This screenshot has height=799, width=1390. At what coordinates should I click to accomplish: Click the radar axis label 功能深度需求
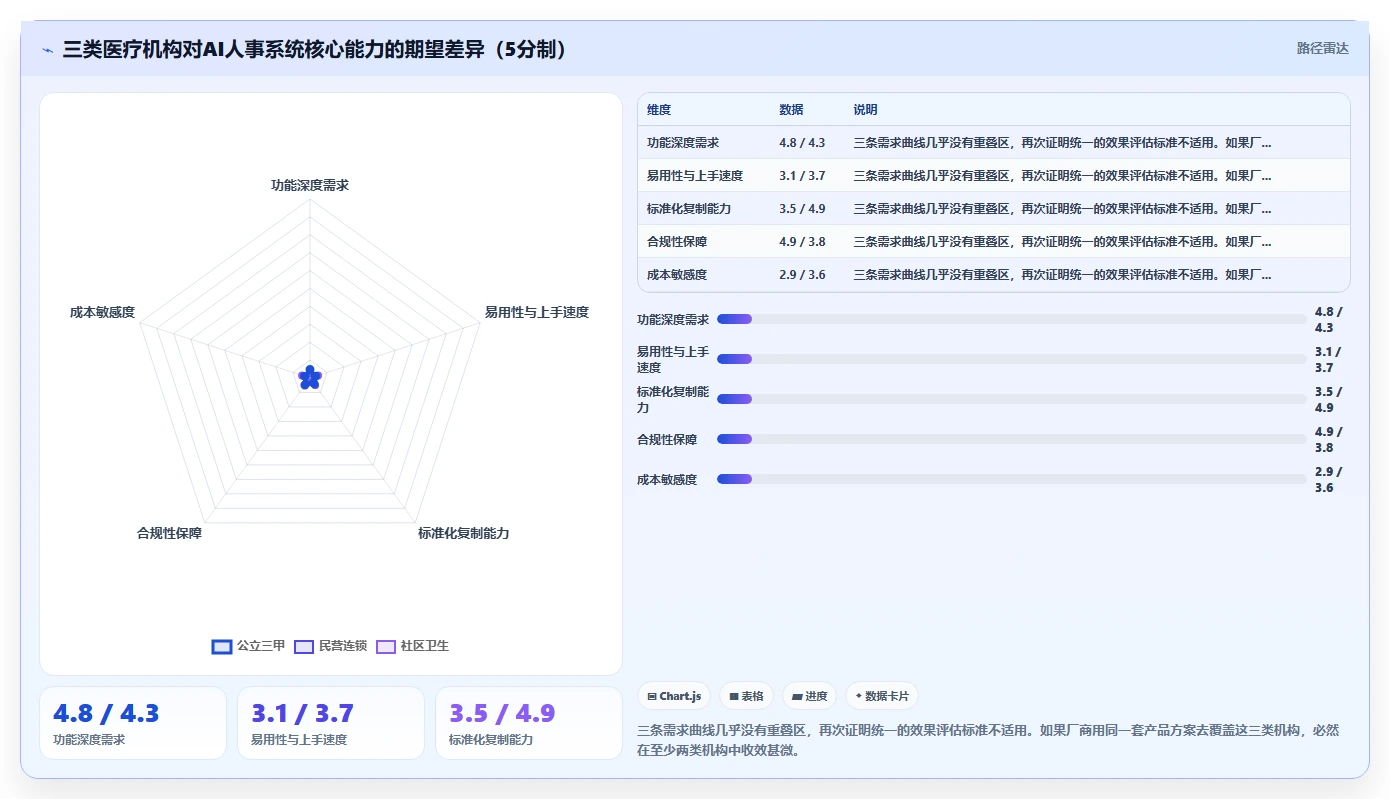tap(310, 186)
